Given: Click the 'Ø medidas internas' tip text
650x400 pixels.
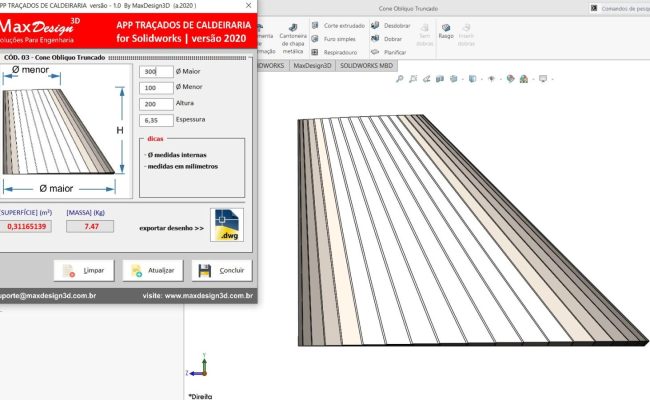Looking at the screenshot, I should 177,155.
